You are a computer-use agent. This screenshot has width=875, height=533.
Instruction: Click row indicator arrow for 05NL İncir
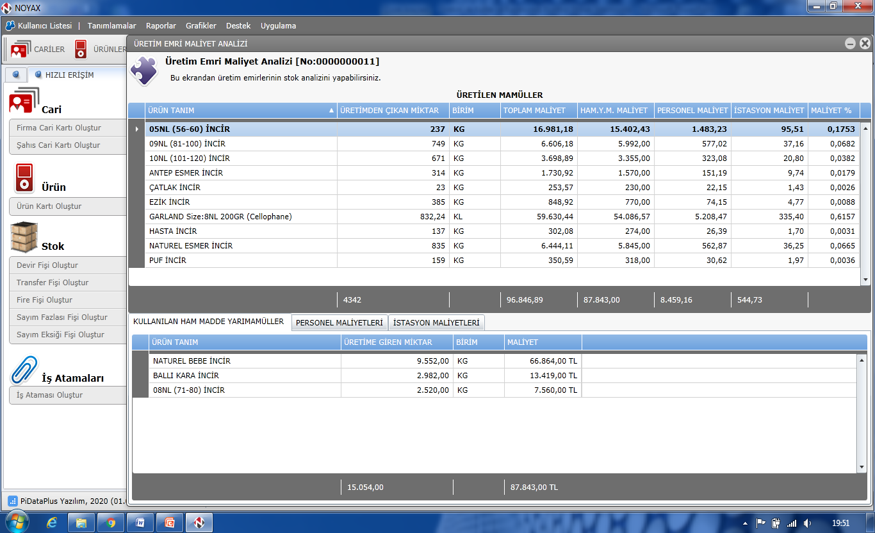coord(137,129)
